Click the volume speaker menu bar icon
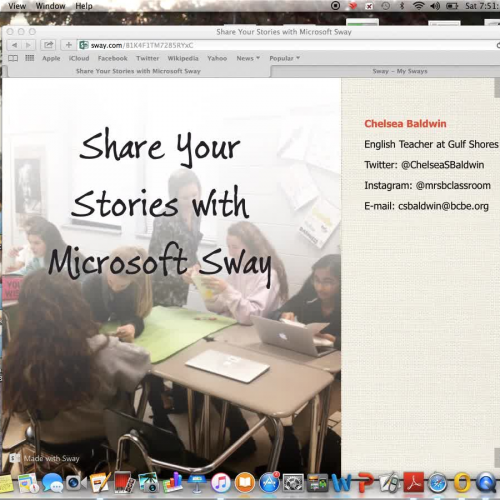Viewport: 500px width, 500px height. (x=435, y=6)
